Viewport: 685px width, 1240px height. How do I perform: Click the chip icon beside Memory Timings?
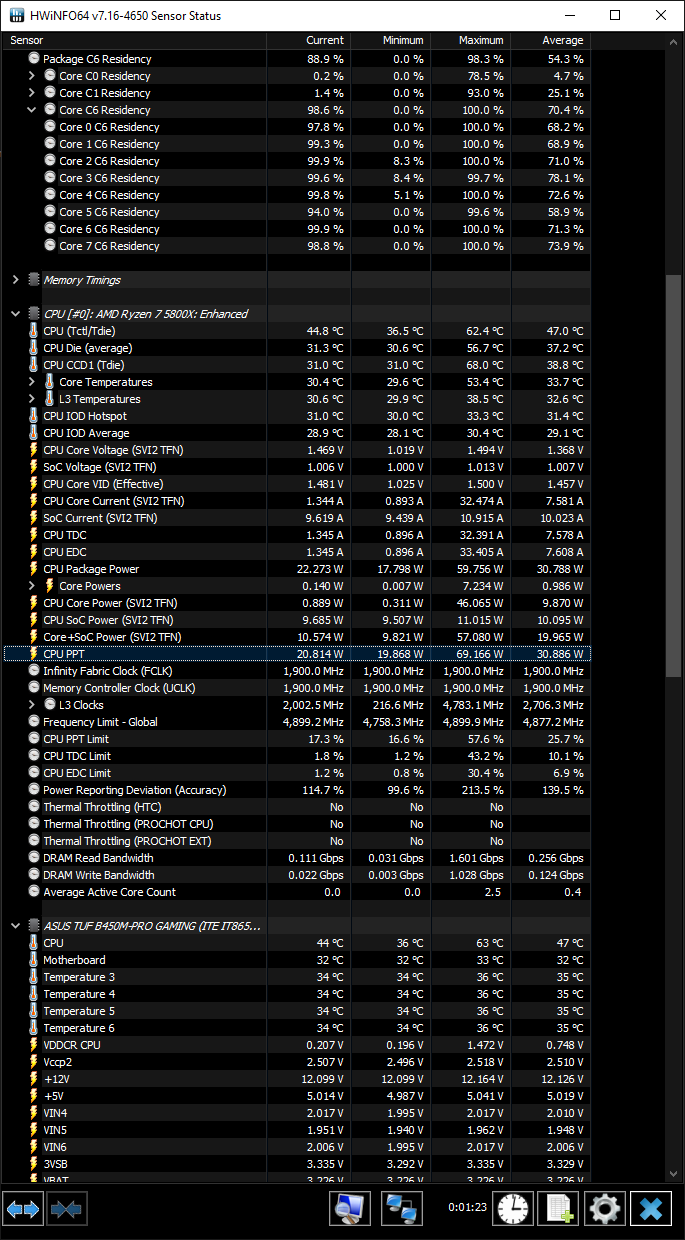pyautogui.click(x=34, y=280)
